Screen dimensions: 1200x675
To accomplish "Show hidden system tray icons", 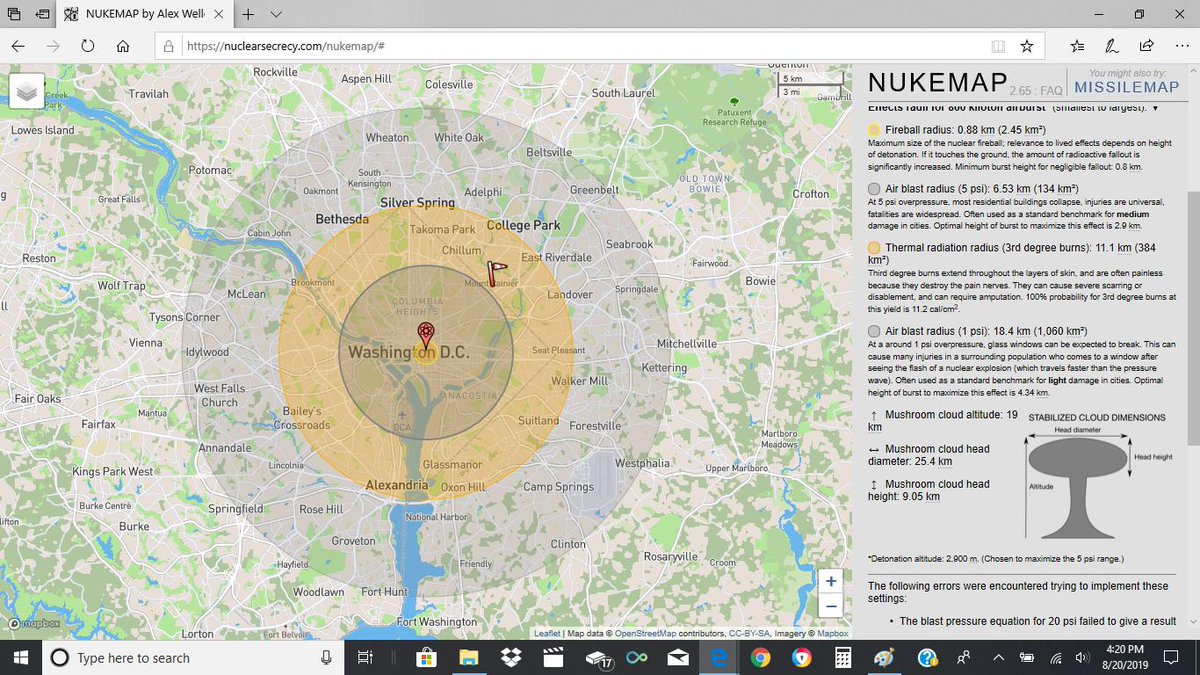I will (997, 658).
